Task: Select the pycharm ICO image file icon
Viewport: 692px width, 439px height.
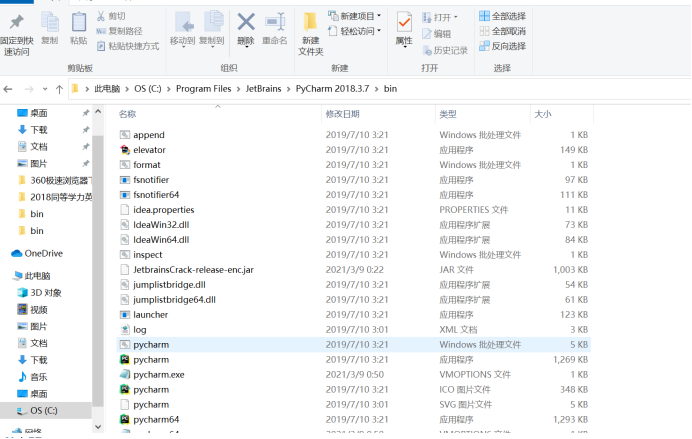Action: 125,390
